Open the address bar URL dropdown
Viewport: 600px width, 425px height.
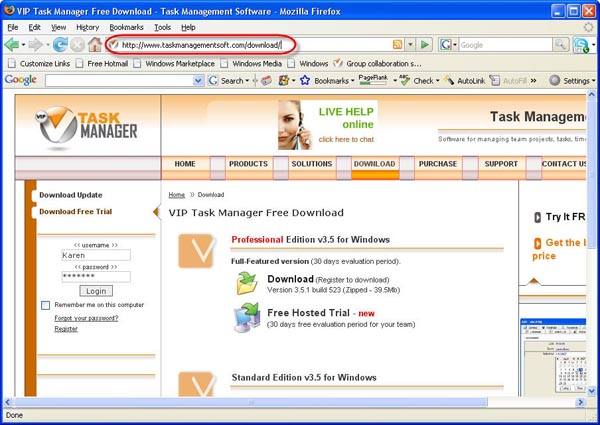point(410,45)
